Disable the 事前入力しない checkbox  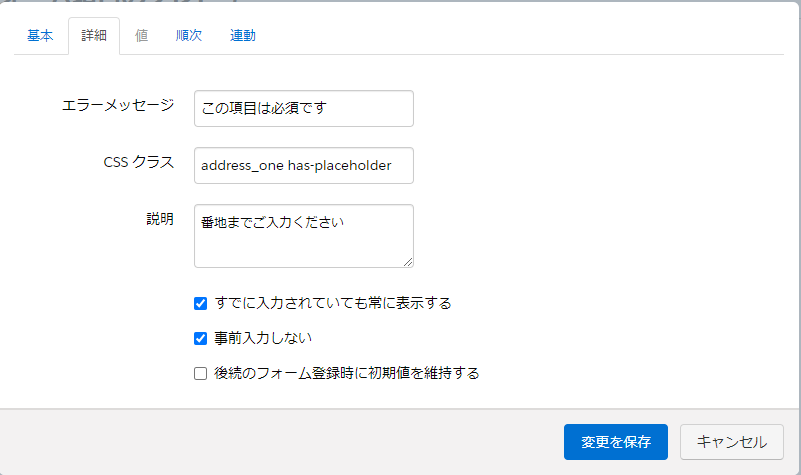click(200, 338)
